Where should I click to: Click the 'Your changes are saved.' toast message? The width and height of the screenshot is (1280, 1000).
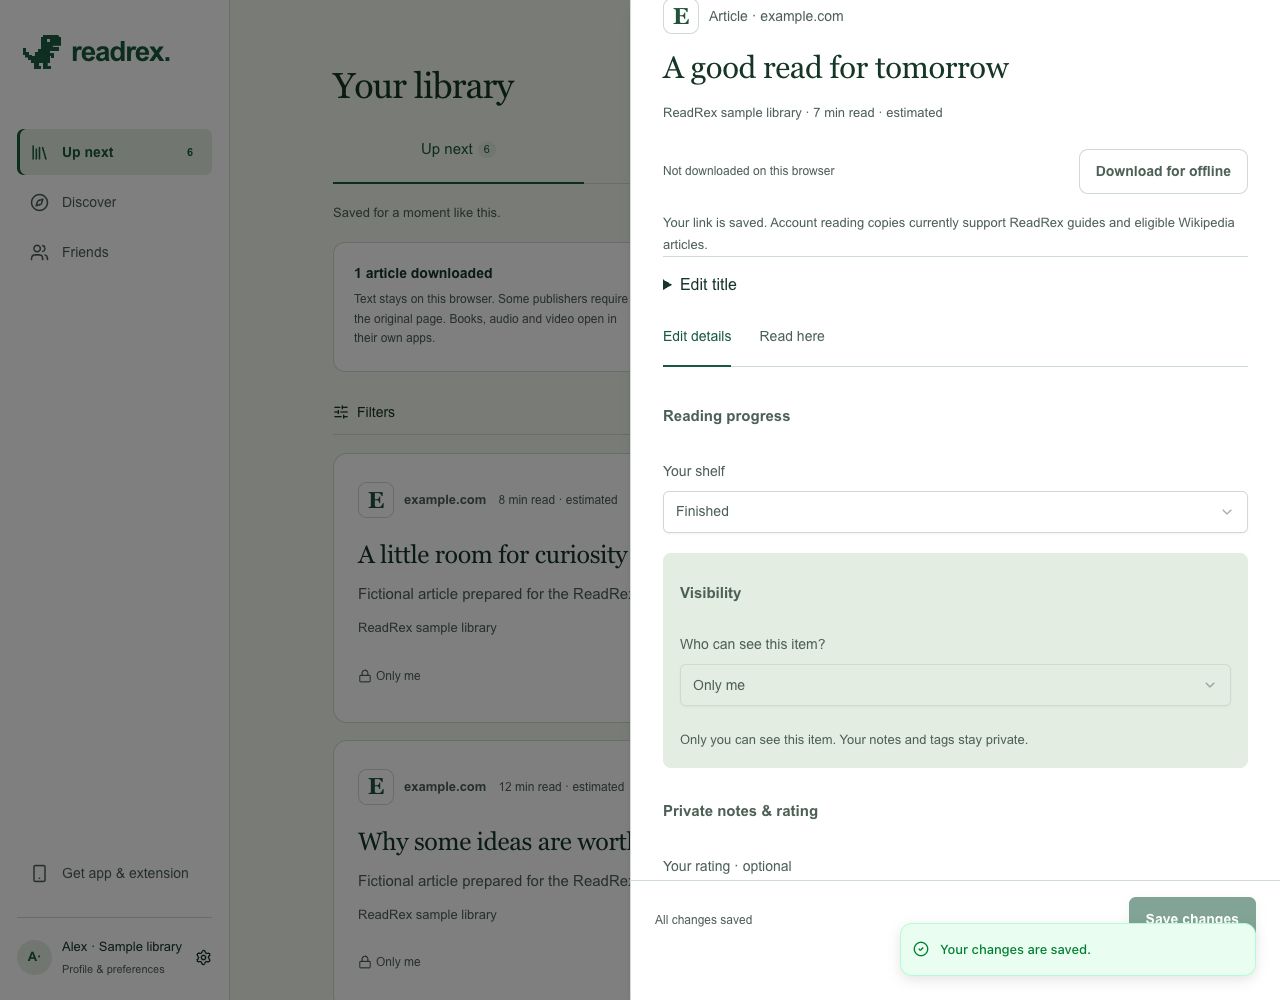tap(1015, 949)
